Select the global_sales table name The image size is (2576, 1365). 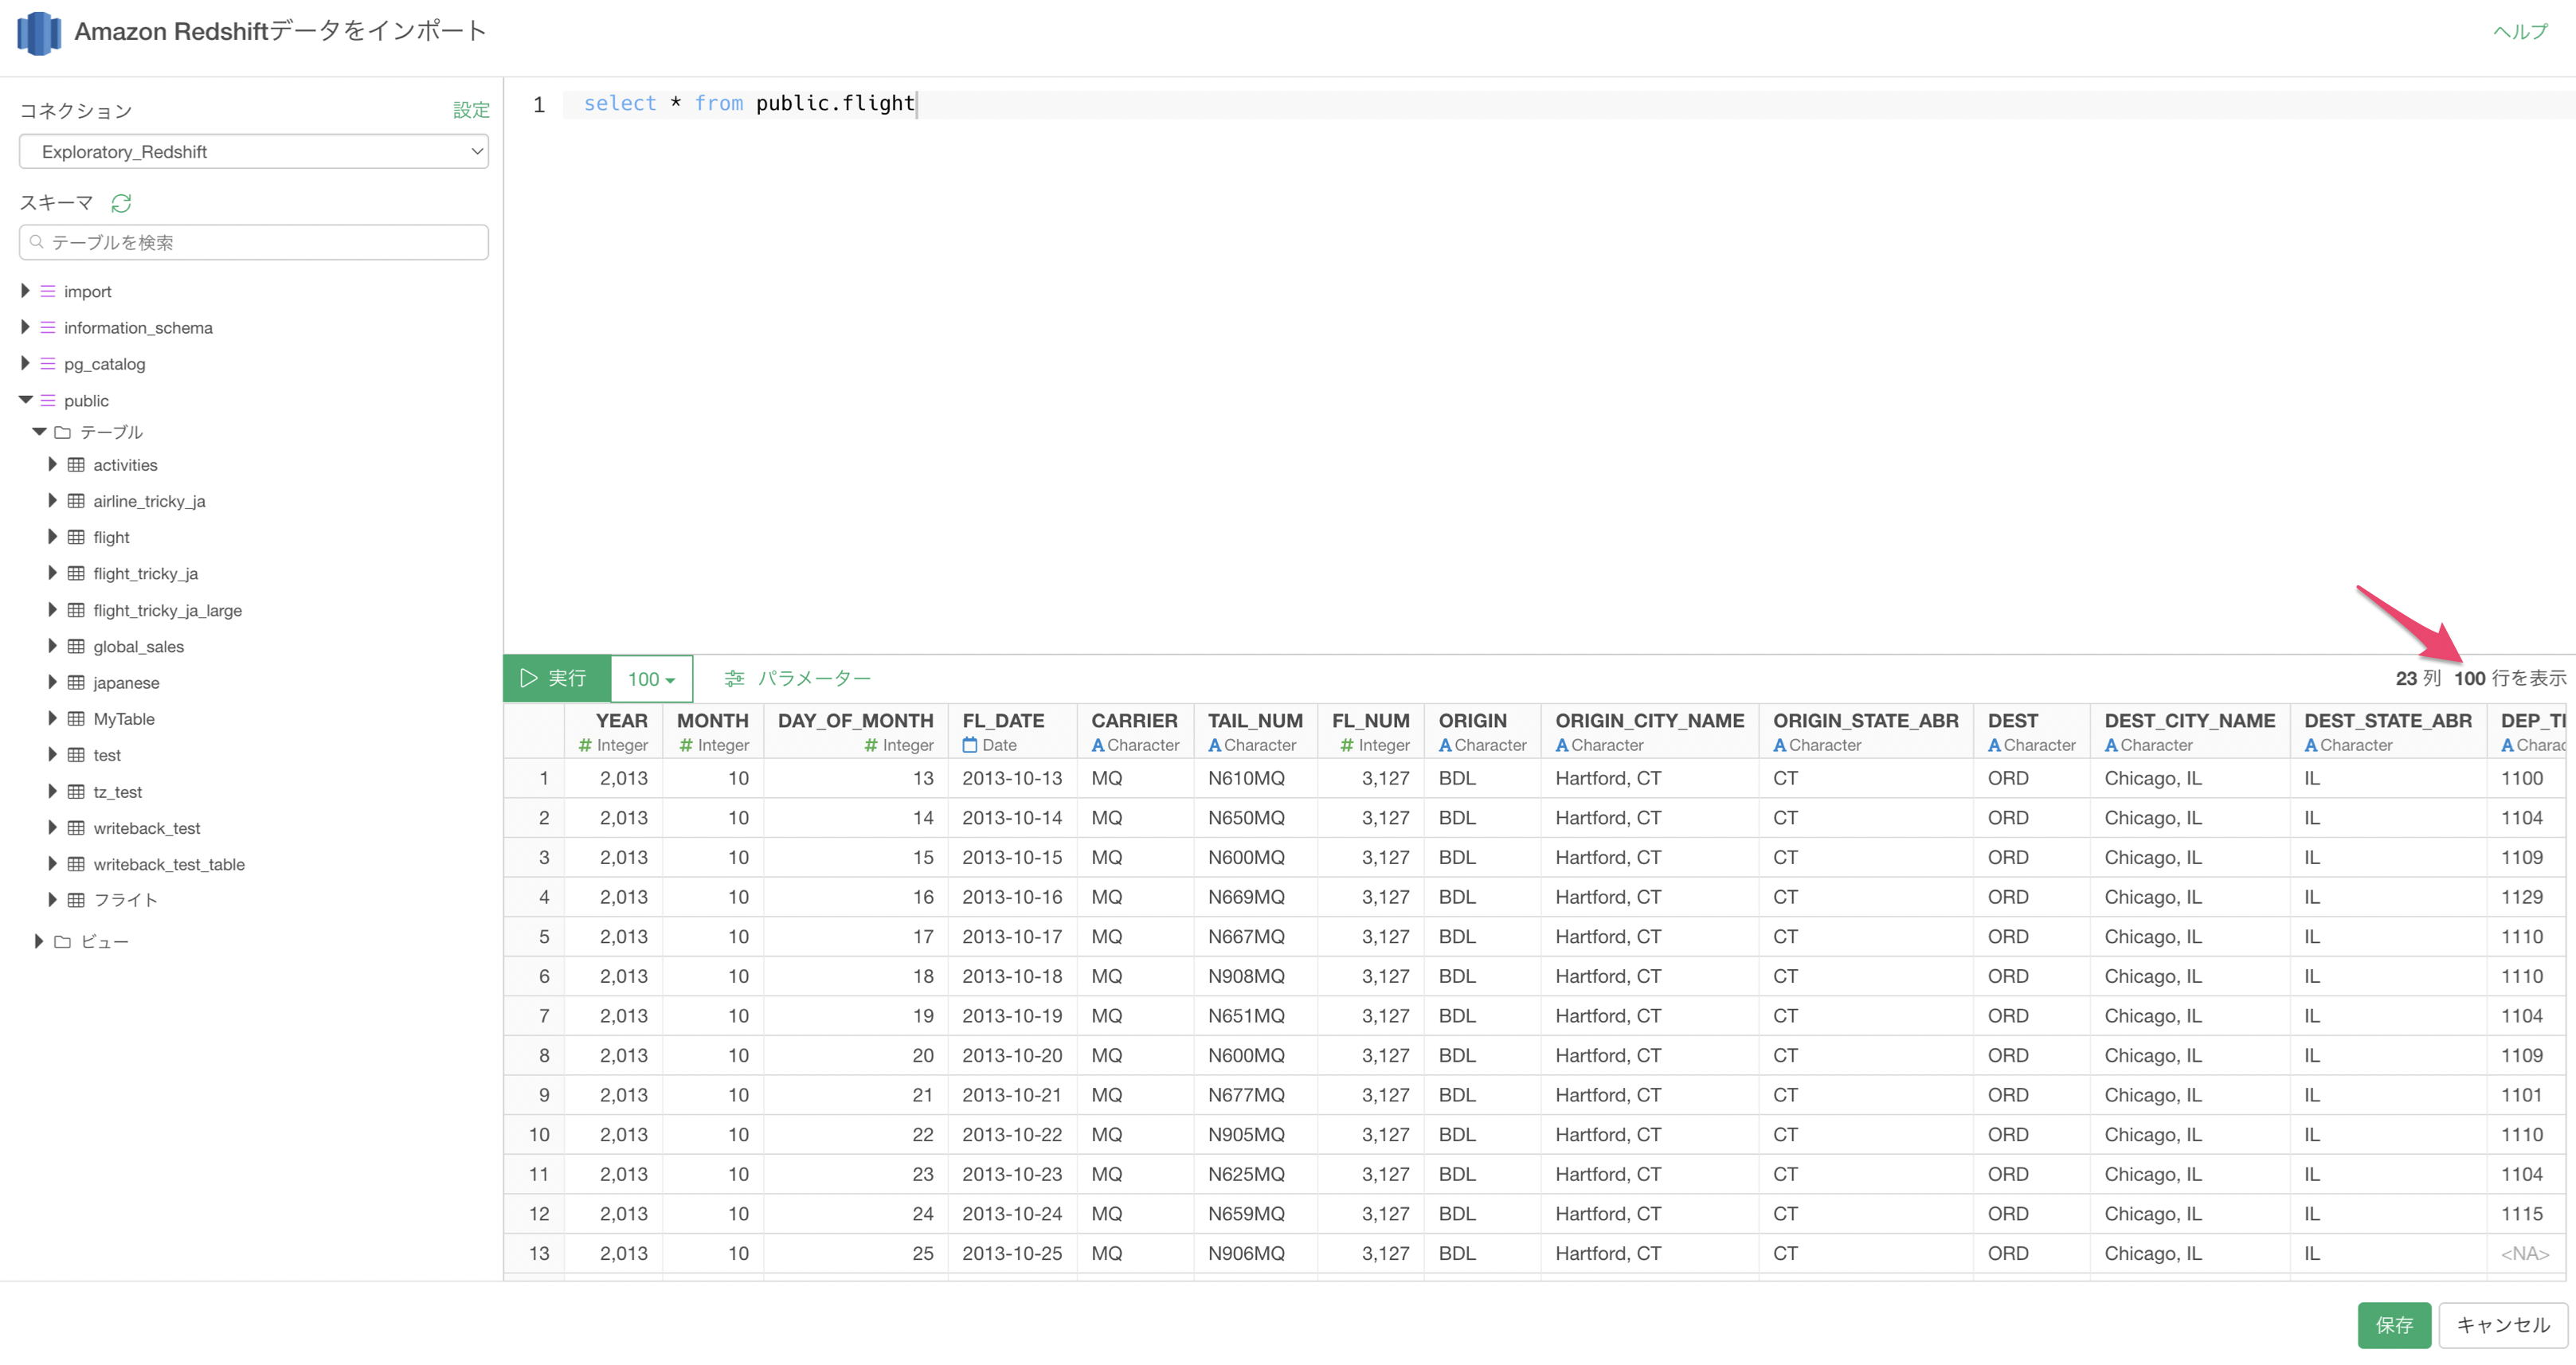(138, 646)
